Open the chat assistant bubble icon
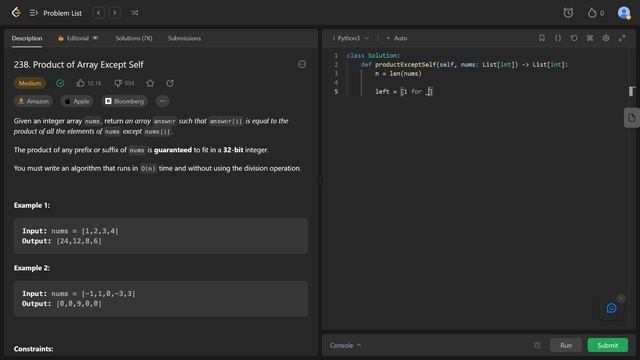Viewport: 640px width, 360px height. tap(611, 308)
